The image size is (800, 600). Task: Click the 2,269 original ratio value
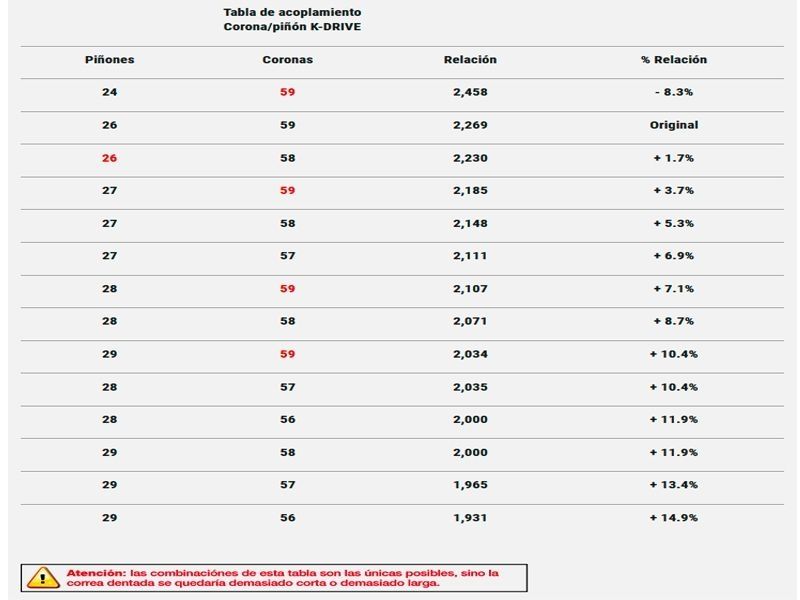pos(470,126)
